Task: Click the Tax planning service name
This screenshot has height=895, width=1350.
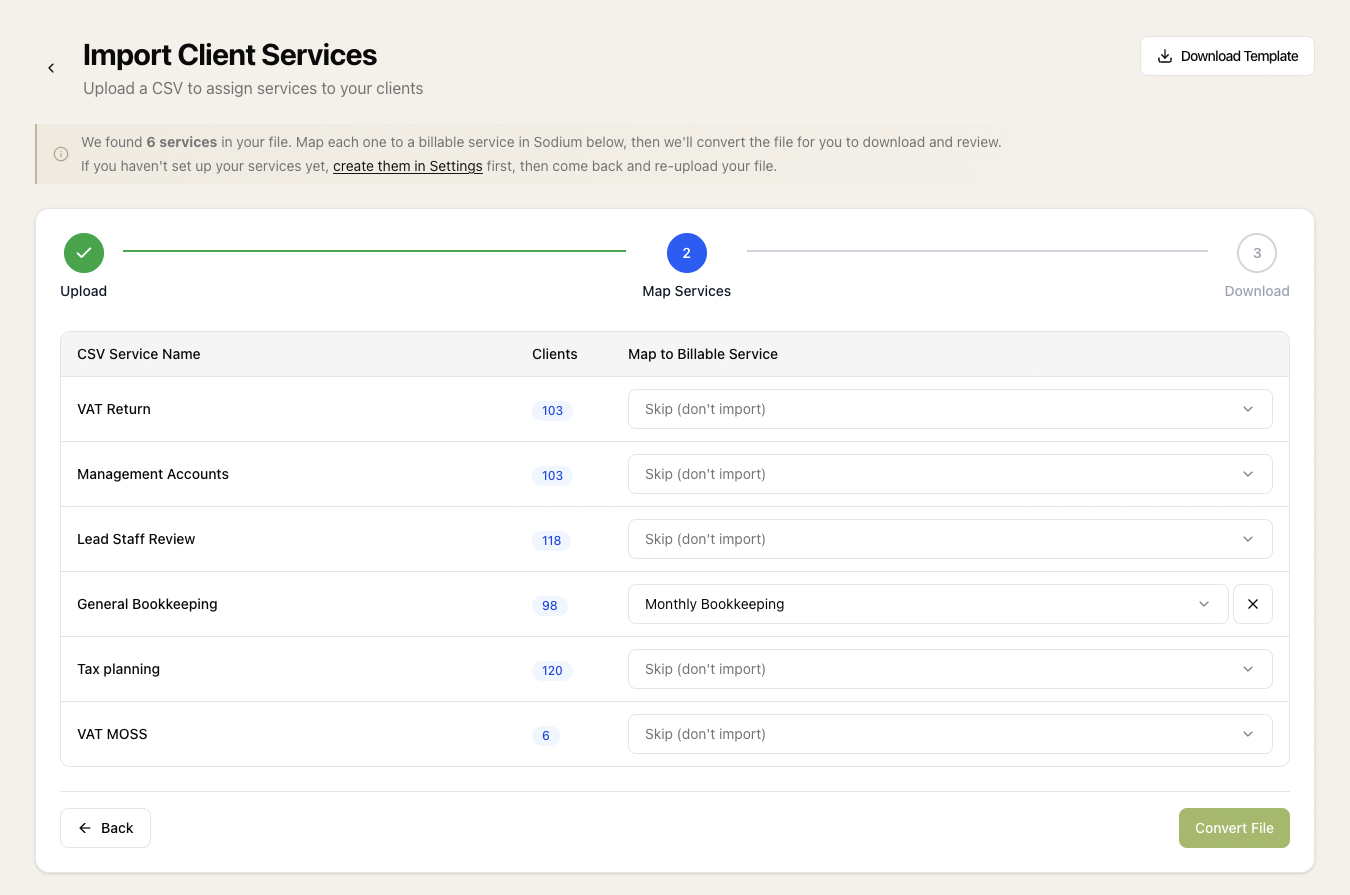Action: tap(119, 669)
